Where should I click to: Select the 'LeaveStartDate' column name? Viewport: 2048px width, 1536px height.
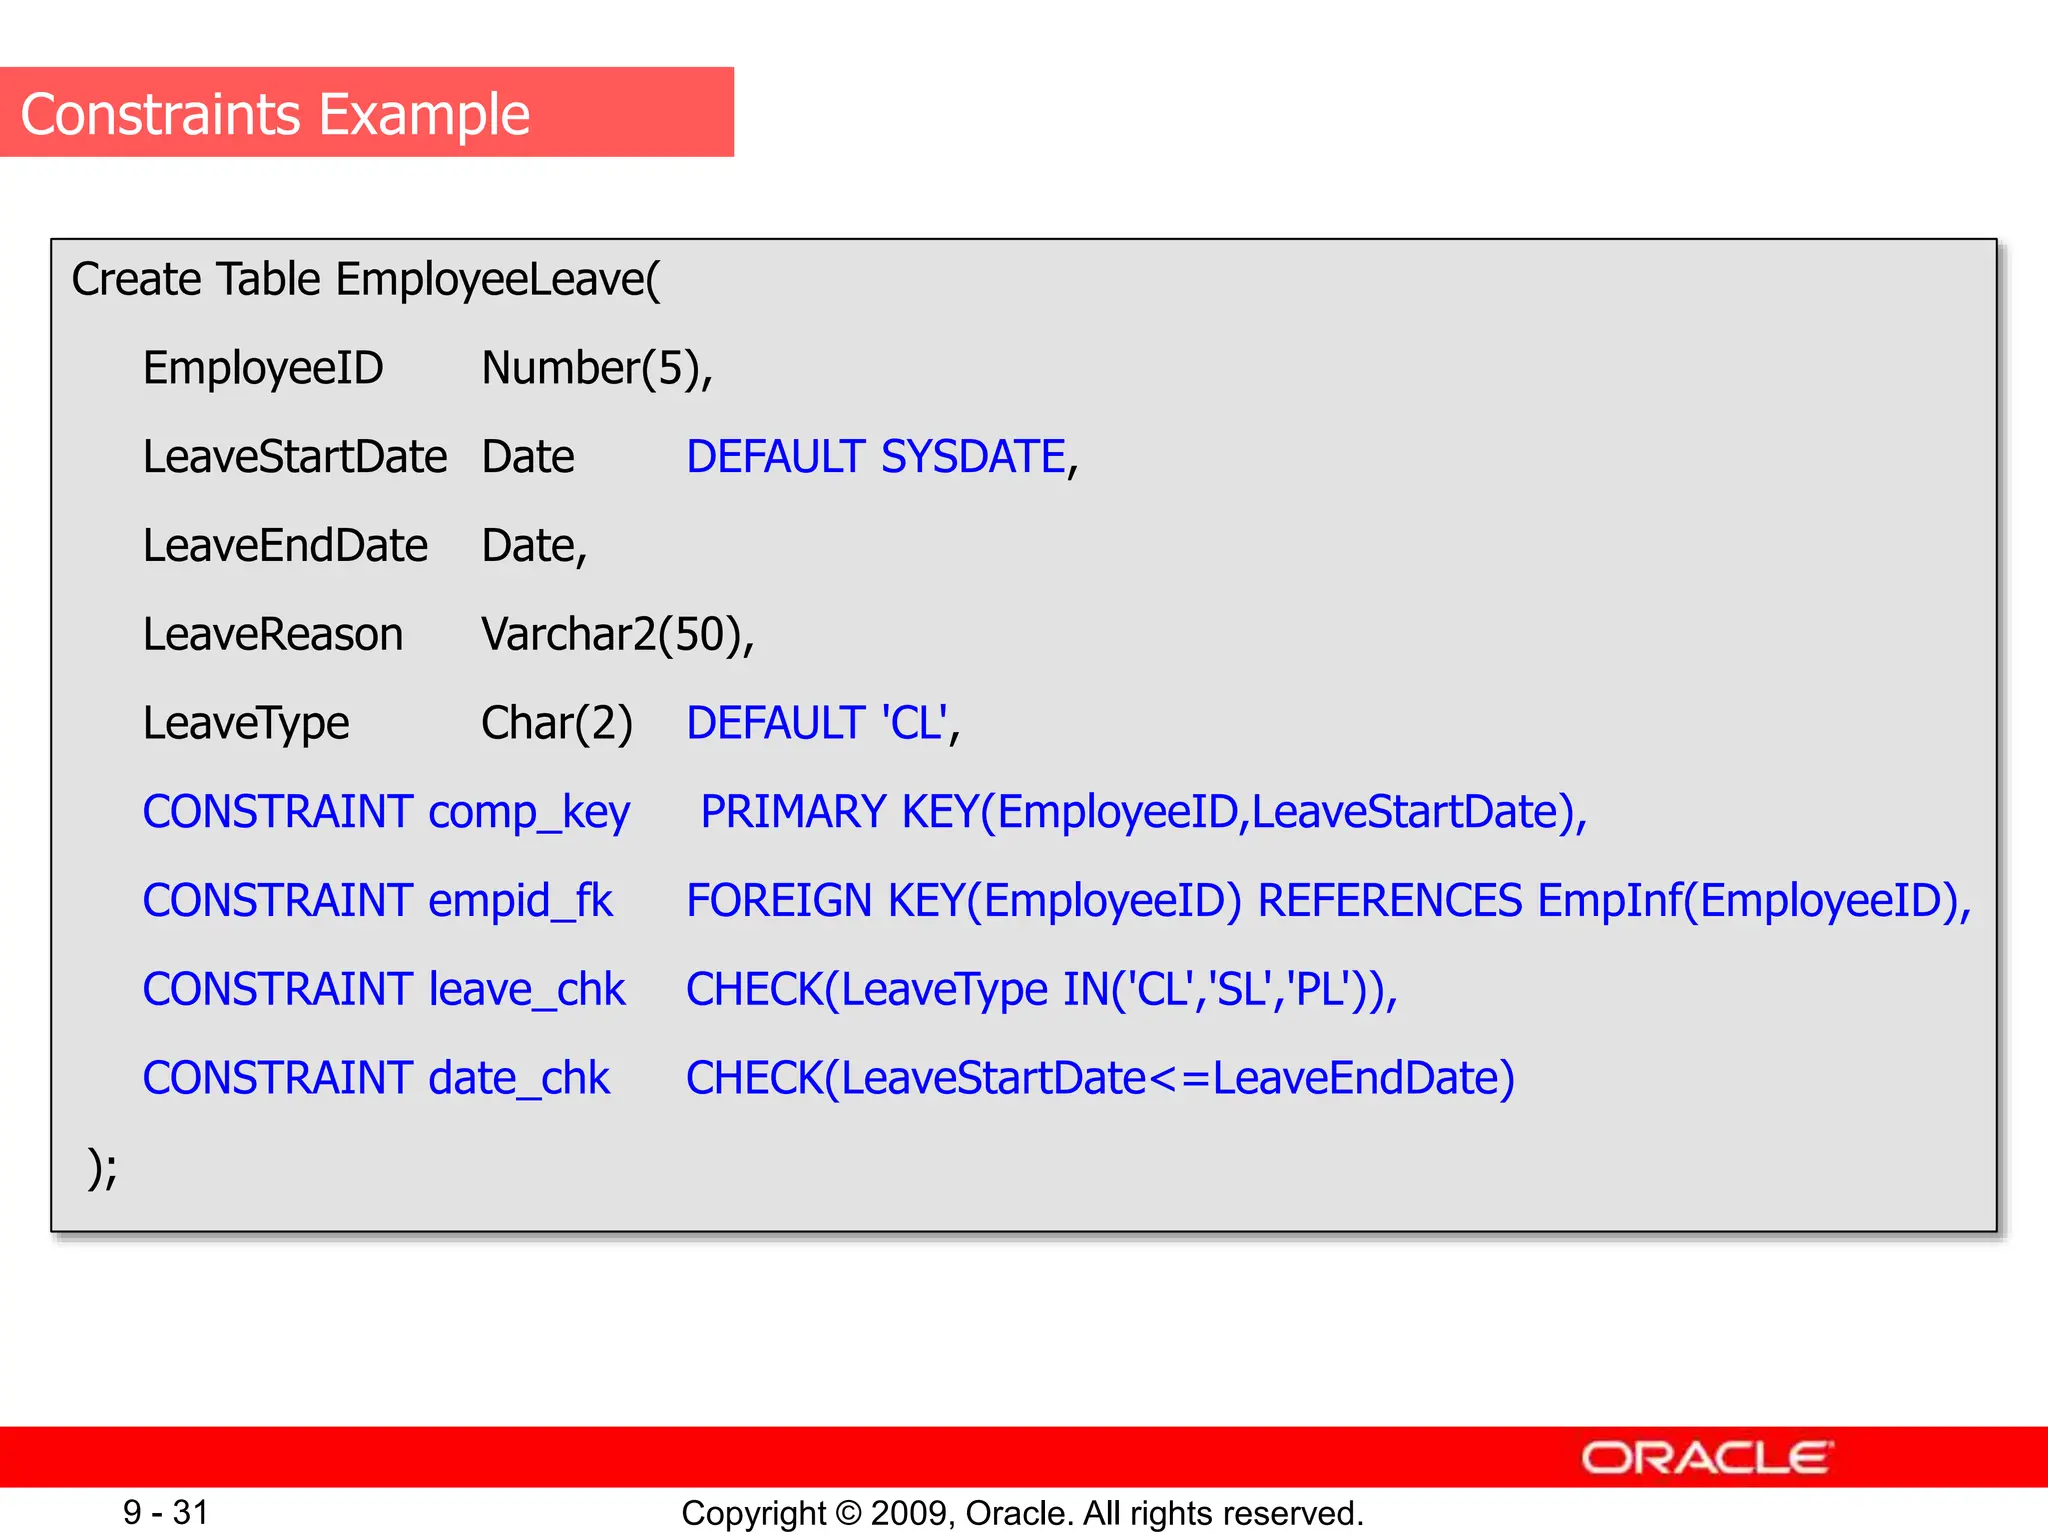pyautogui.click(x=295, y=457)
